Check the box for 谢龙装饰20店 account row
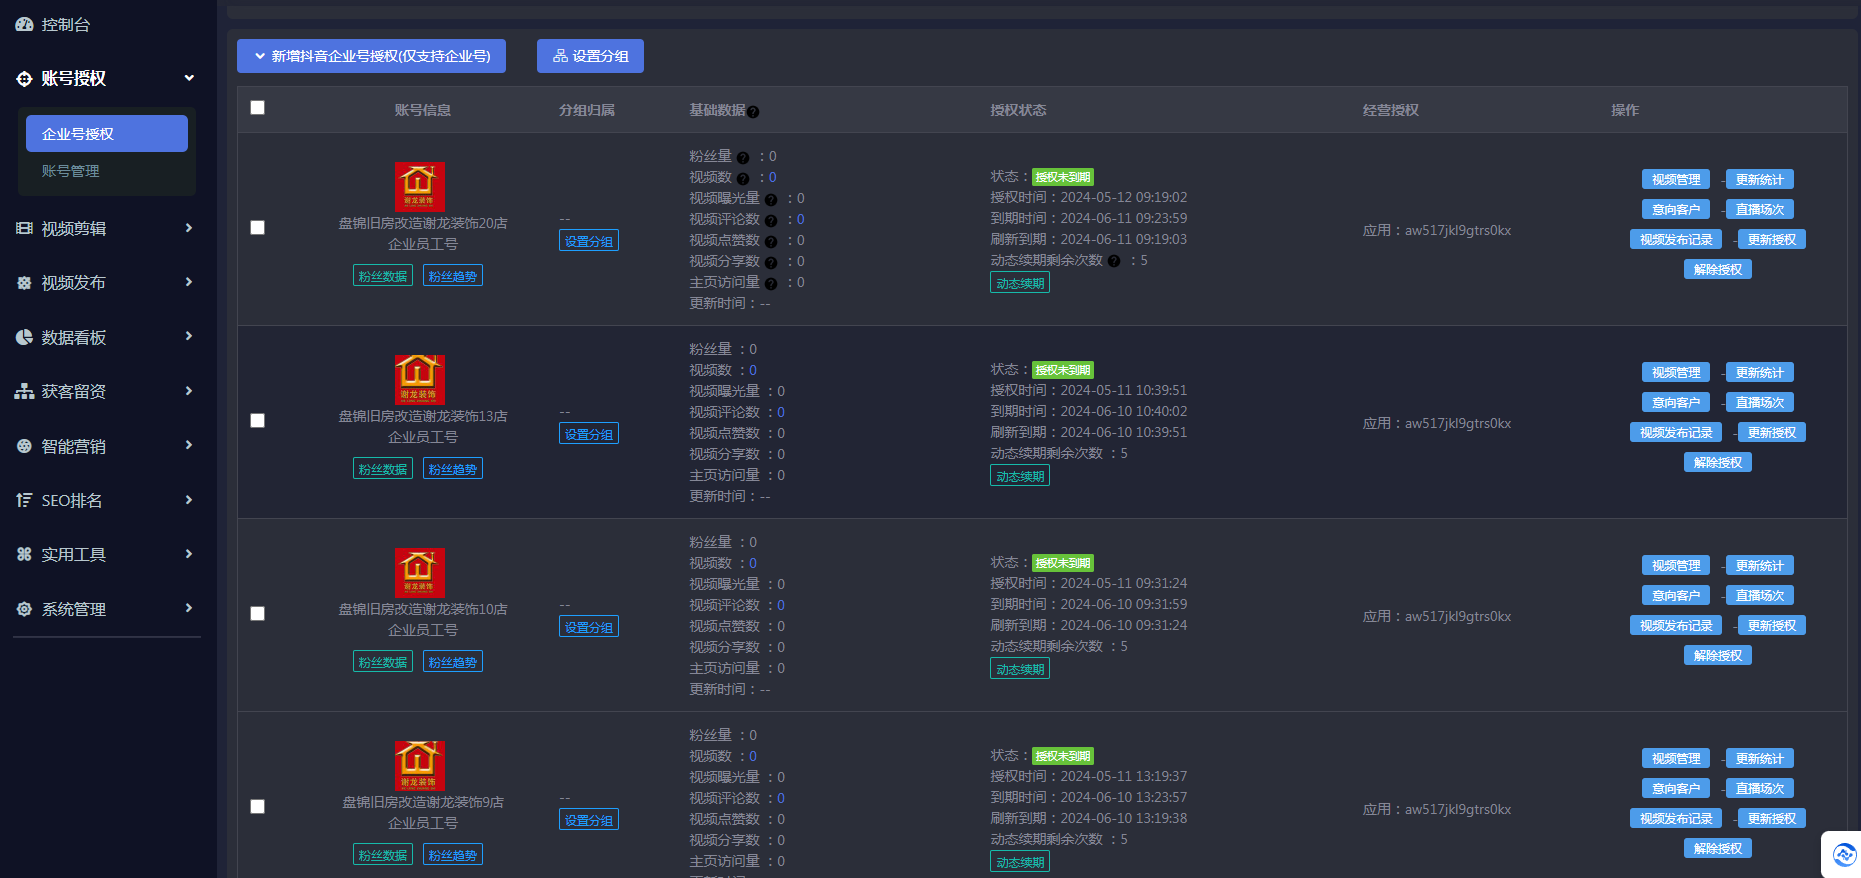The image size is (1861, 878). (x=258, y=228)
